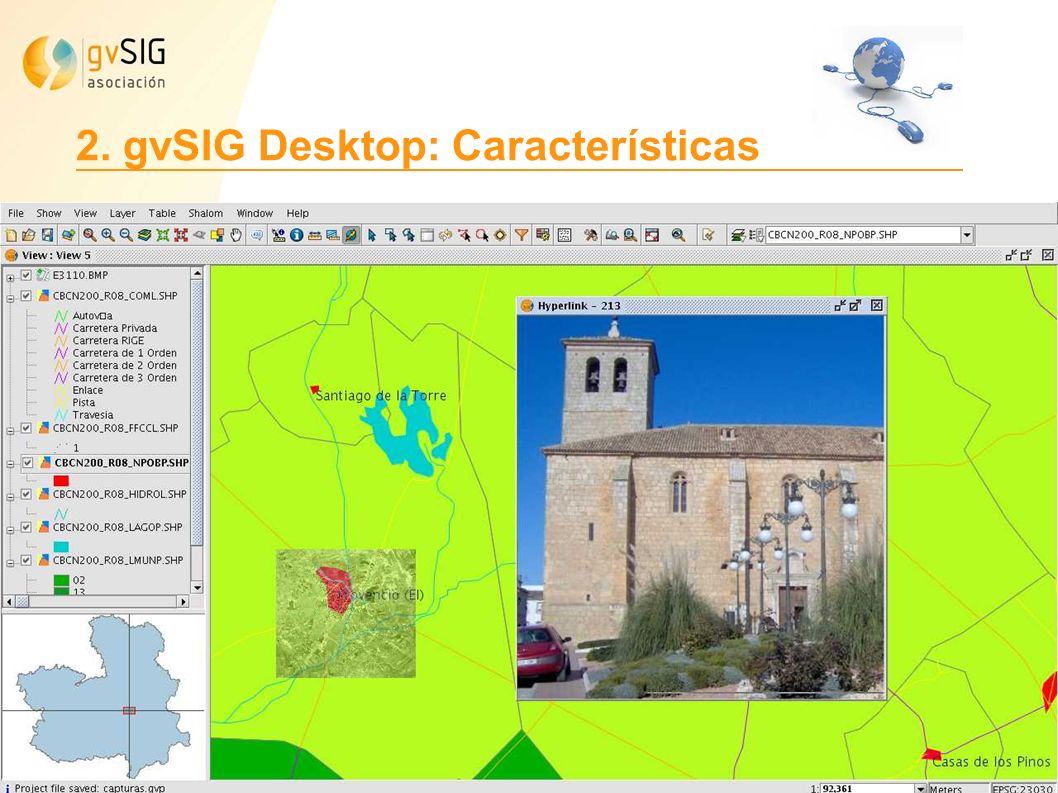Viewport: 1058px width, 793px height.
Task: Collapse the CBCN200_R08_HIDROL.SHP legend
Action: [x=10, y=496]
